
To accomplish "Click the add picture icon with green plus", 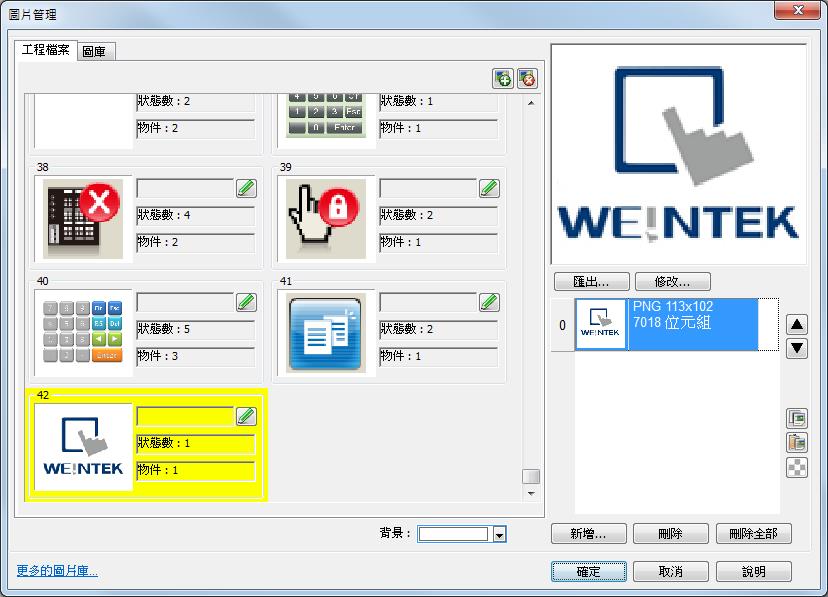I will pos(503,78).
